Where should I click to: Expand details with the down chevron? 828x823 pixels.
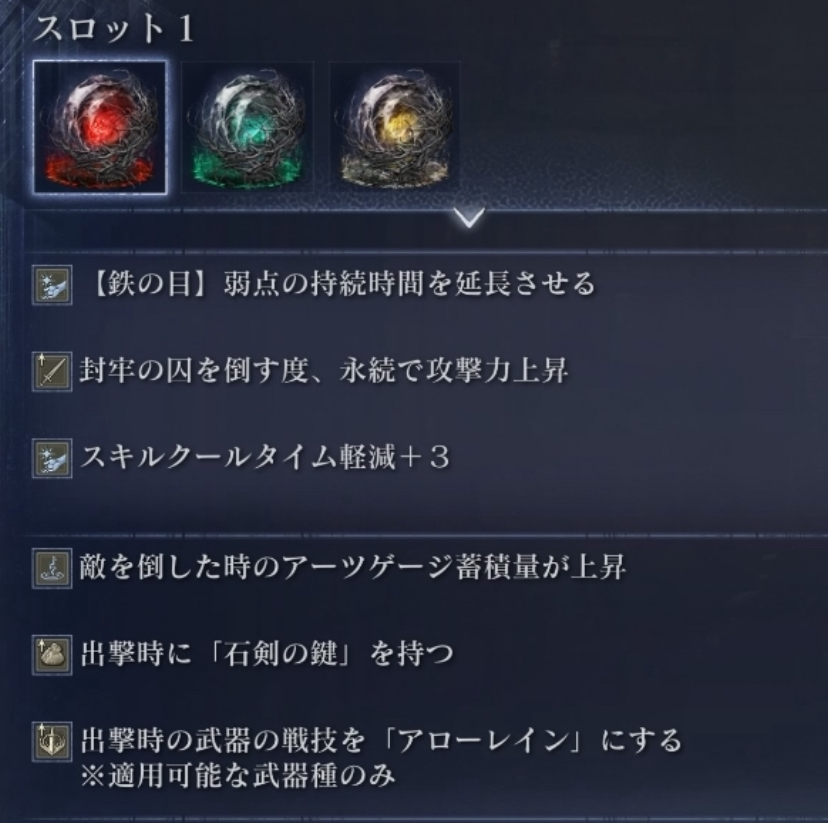click(469, 217)
